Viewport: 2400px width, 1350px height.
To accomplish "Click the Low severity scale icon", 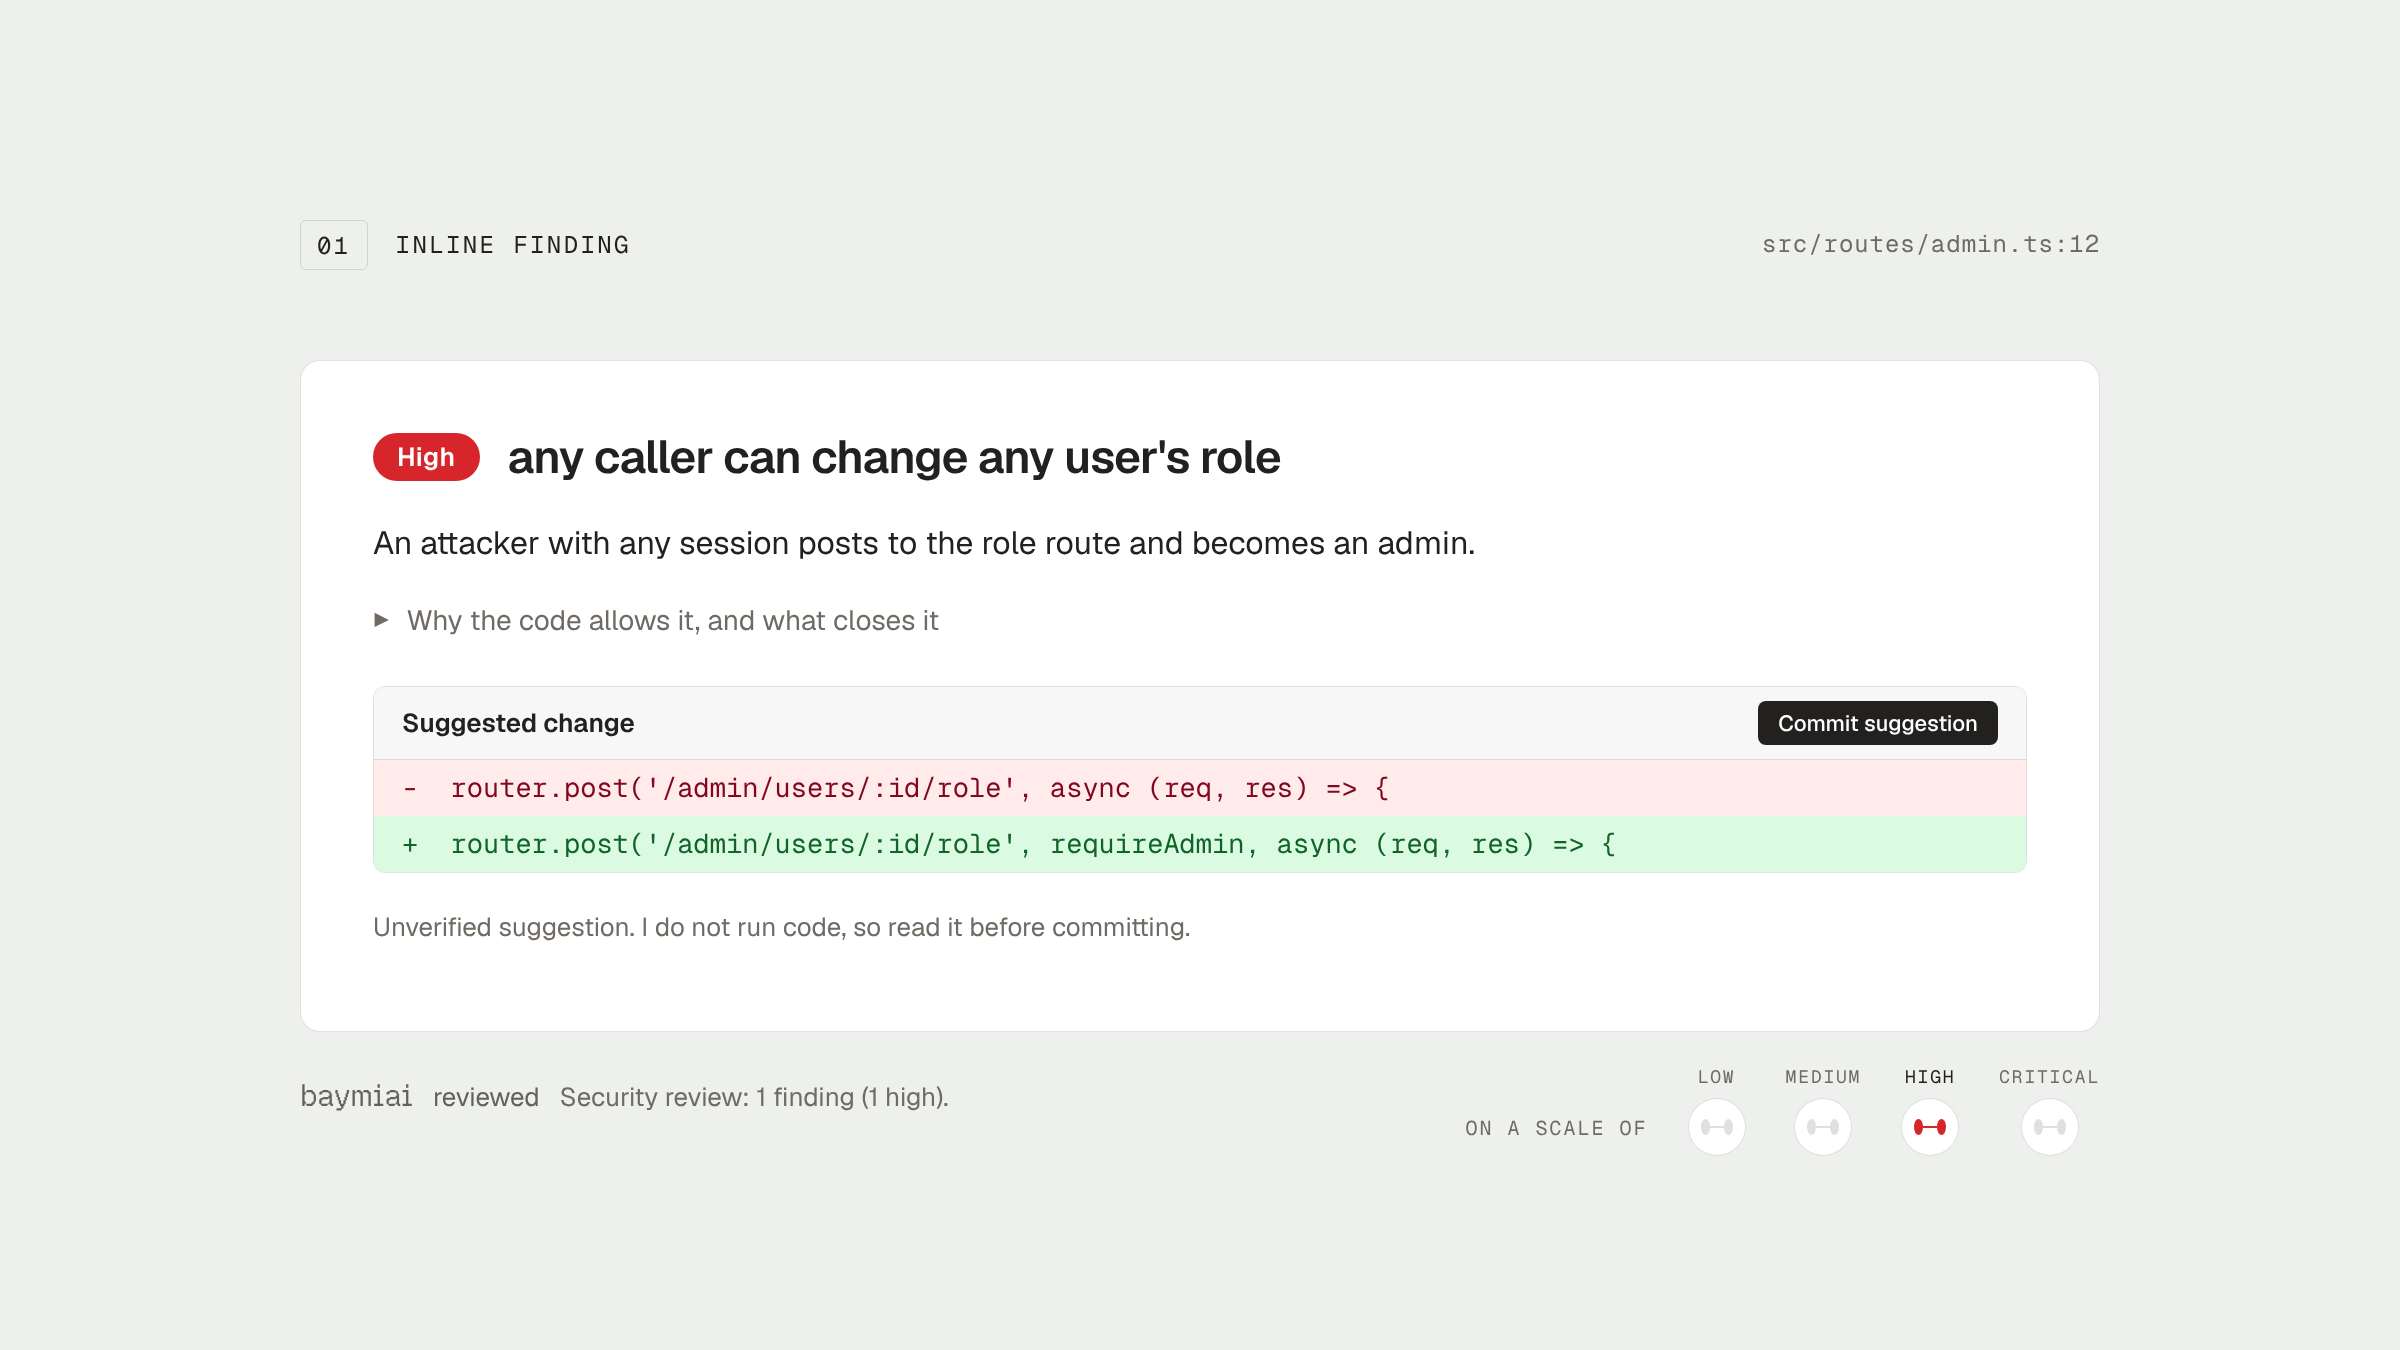I will [x=1716, y=1127].
